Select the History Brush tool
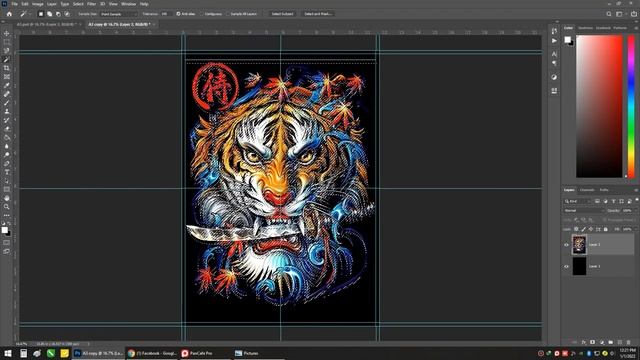 coord(7,120)
